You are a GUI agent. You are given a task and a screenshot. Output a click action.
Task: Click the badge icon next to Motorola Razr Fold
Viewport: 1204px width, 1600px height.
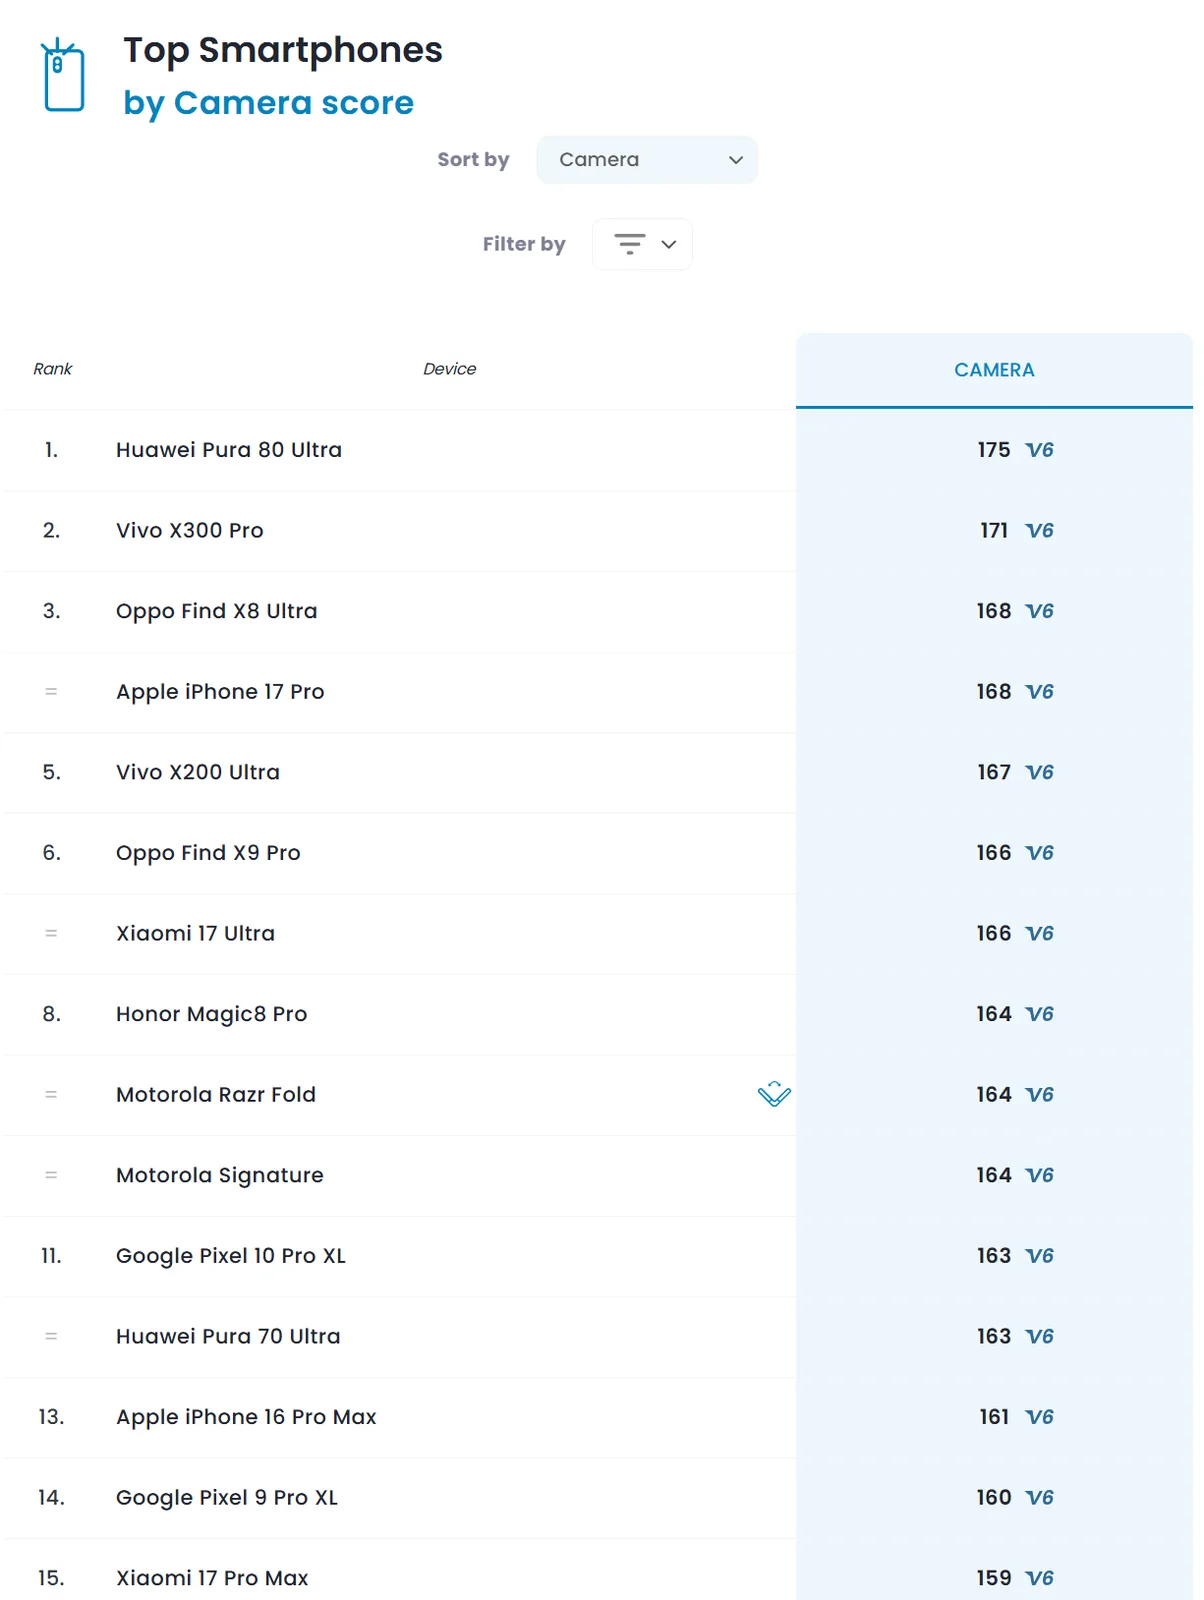[x=774, y=1094]
